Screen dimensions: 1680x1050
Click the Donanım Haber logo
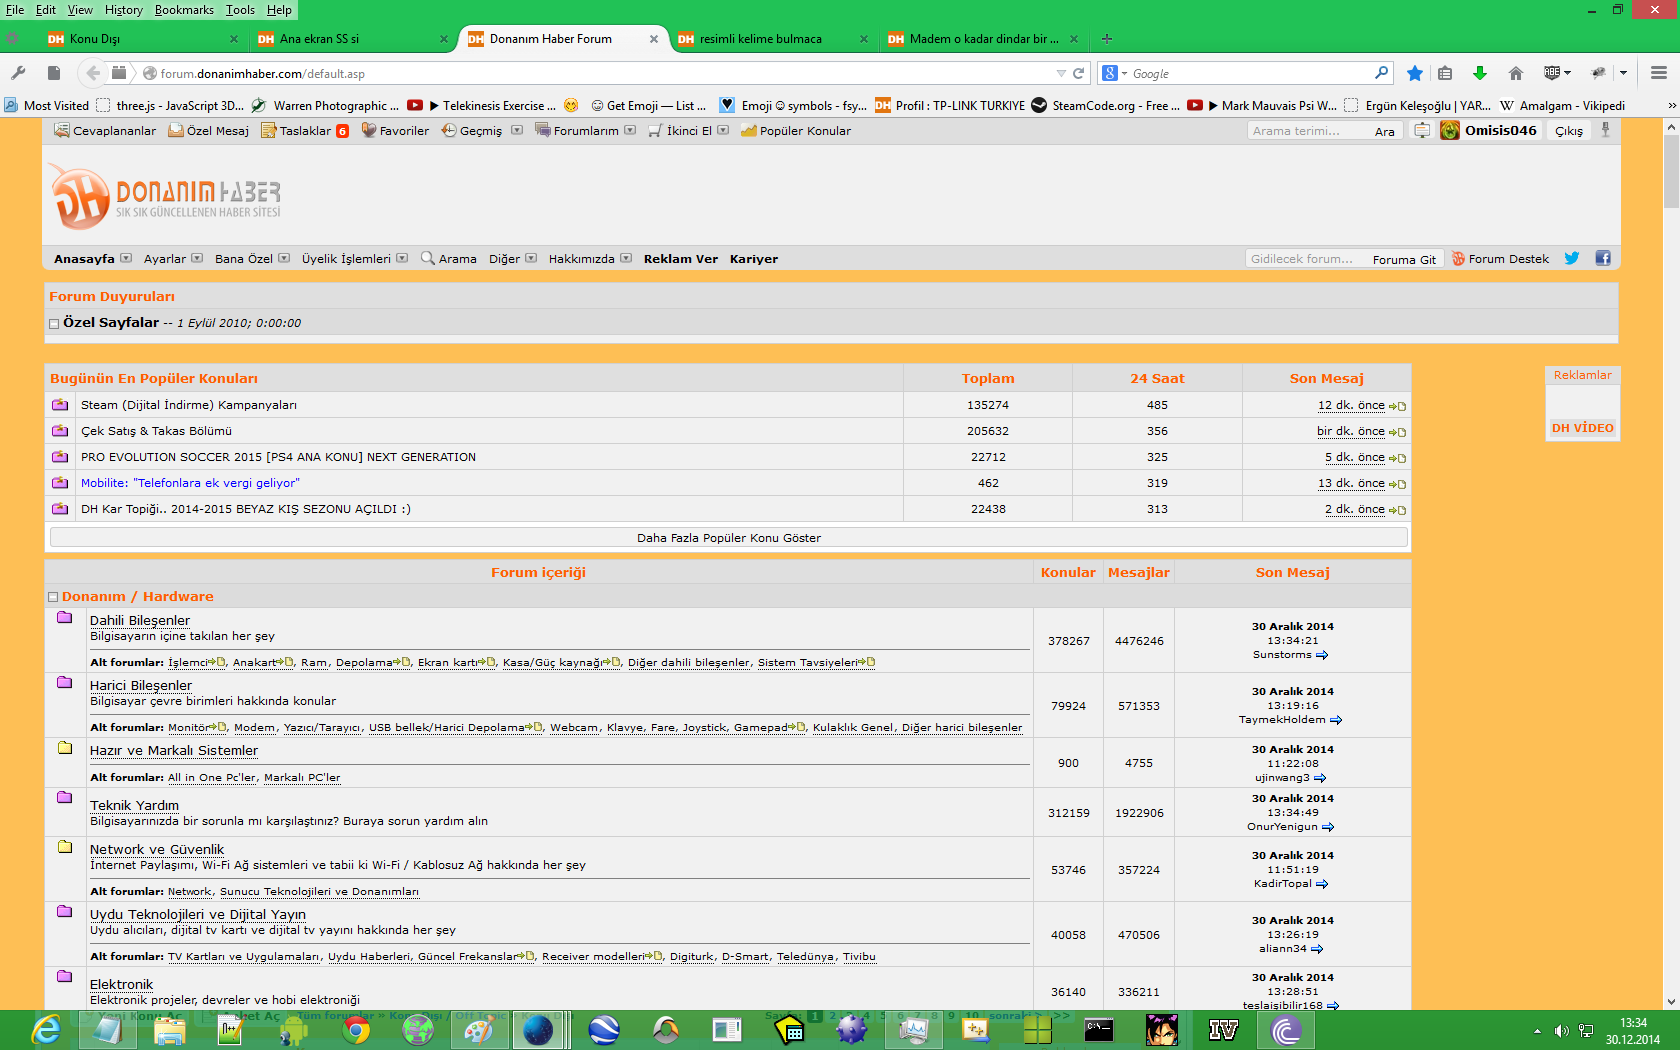pyautogui.click(x=166, y=197)
